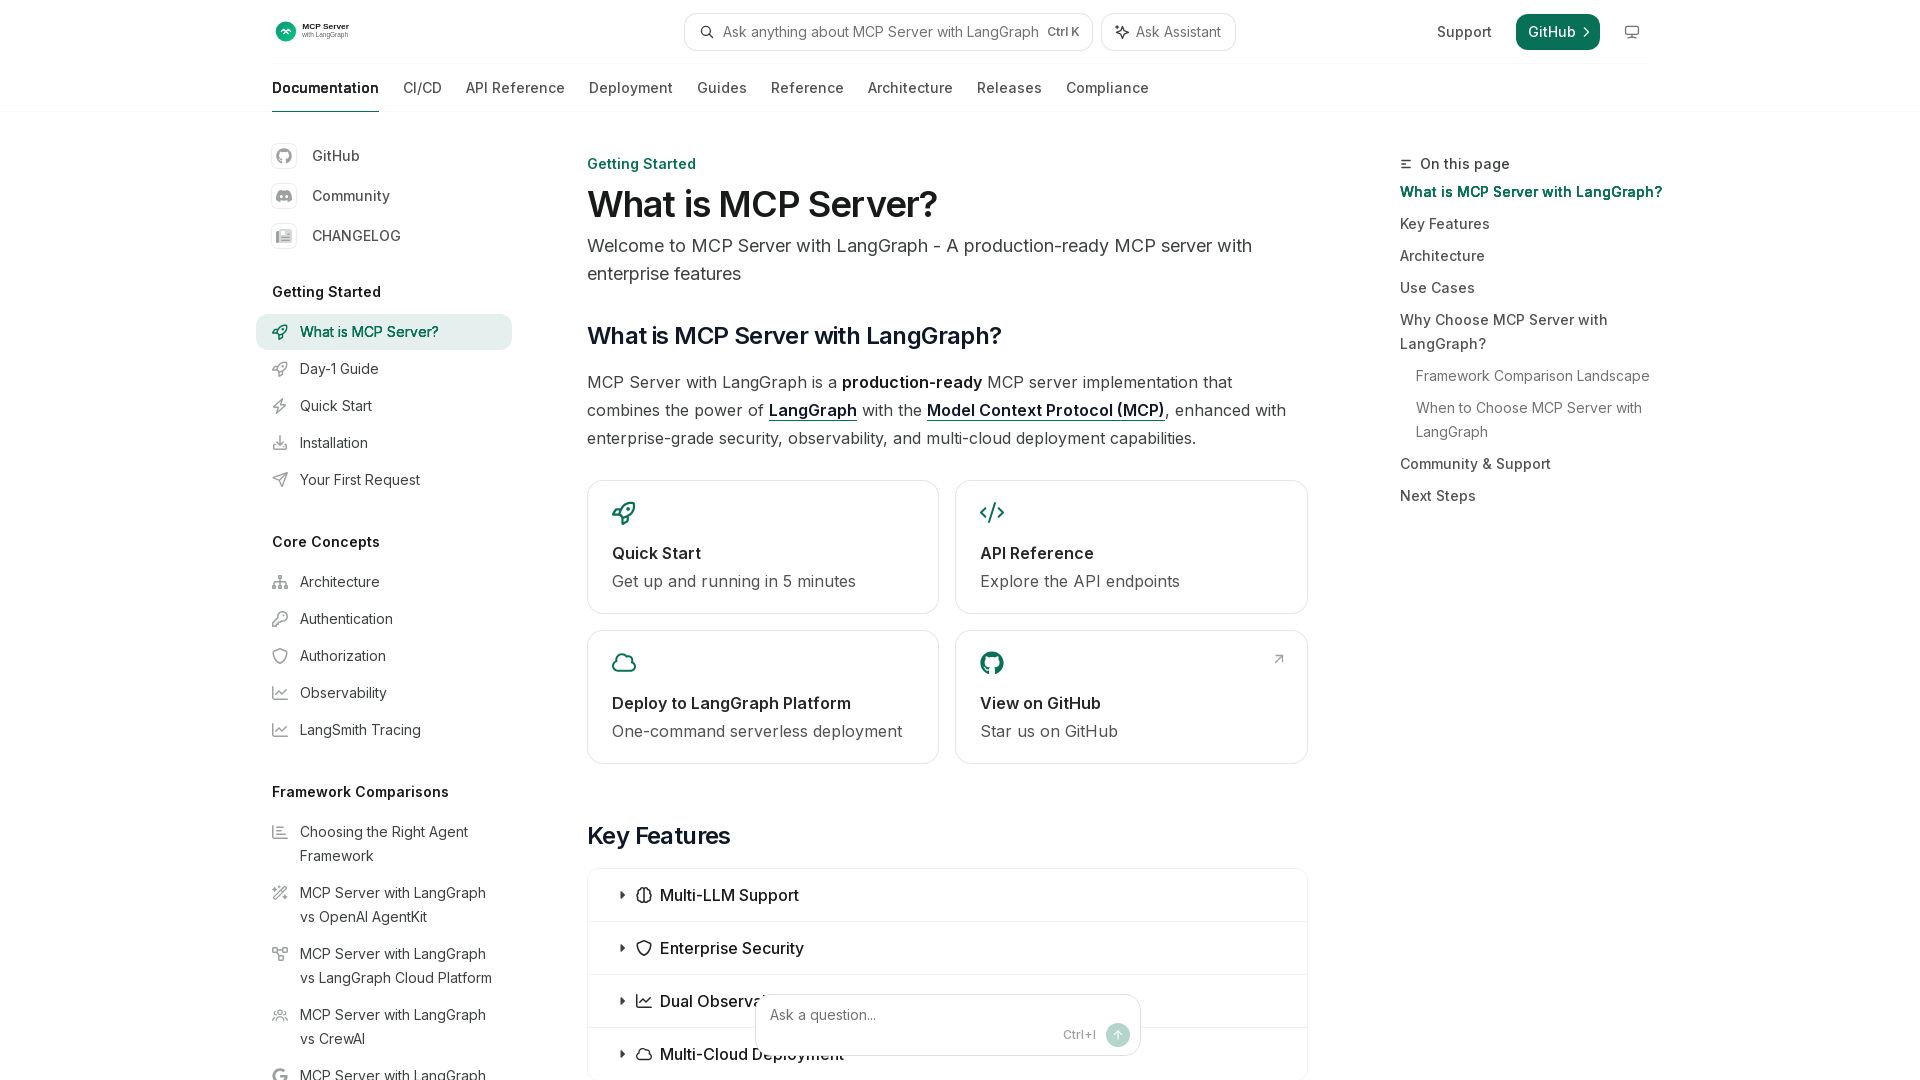Screen dimensions: 1920x1080
Task: Follow the Model Context Protocol (MCP) link
Action: click(1046, 410)
